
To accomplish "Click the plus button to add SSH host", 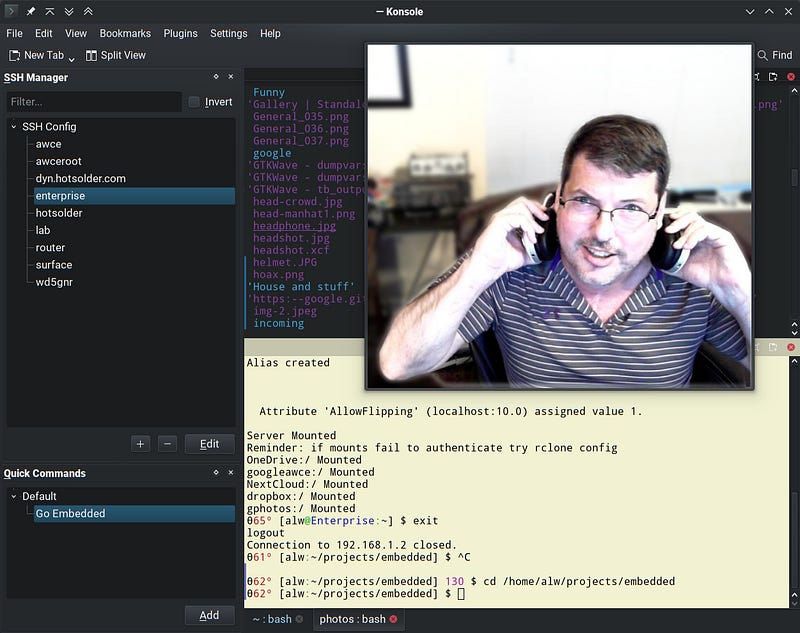I will 141,444.
